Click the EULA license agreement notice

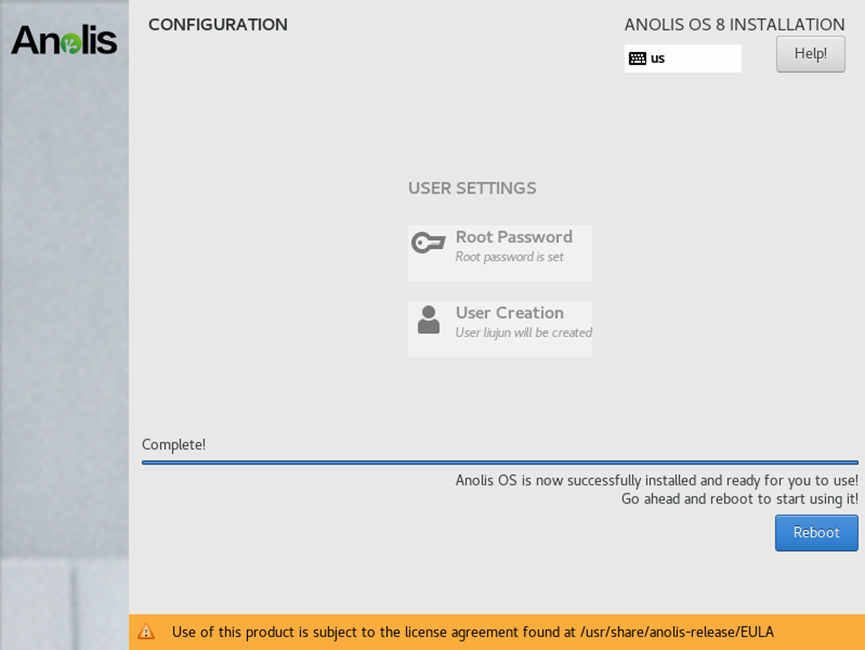[473, 632]
